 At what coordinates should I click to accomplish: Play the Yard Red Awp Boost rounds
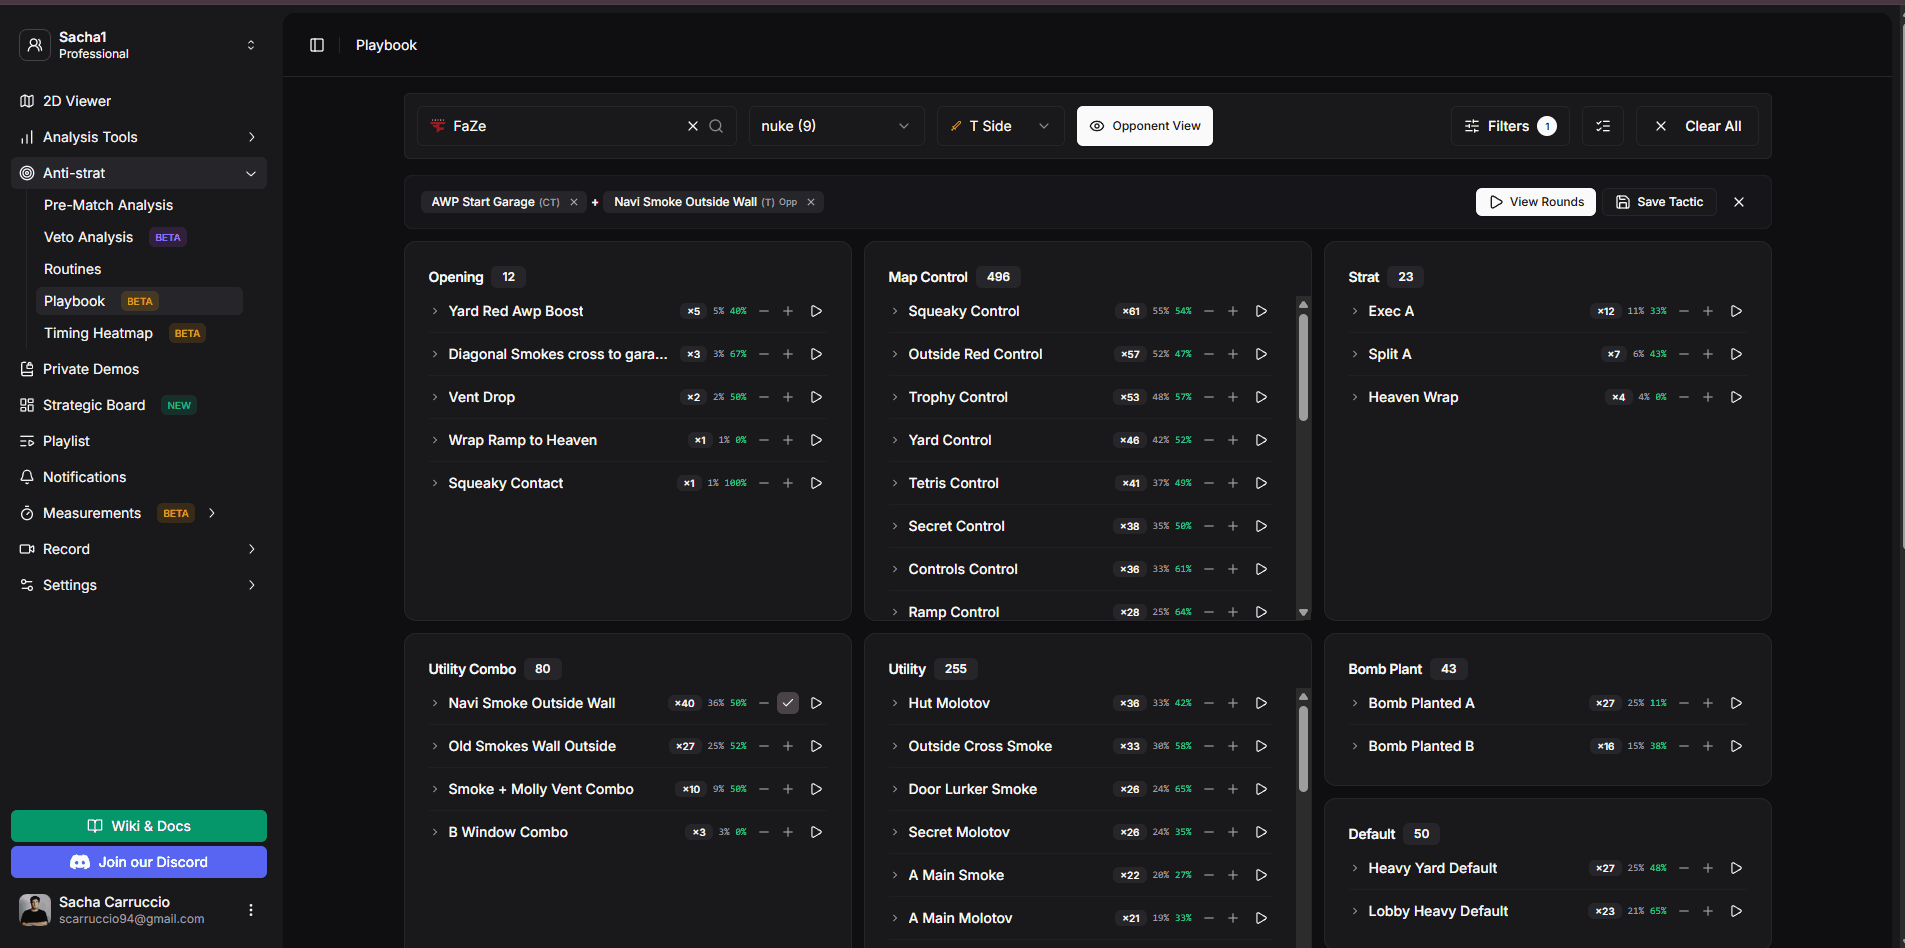point(816,311)
